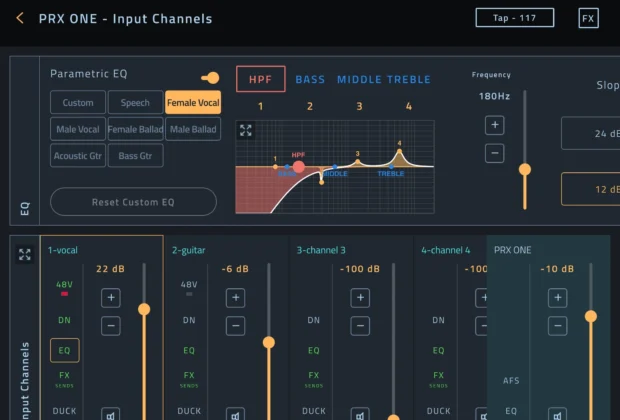Open EQ for 2-guitar channel
Viewport: 620px width, 420px height.
tap(189, 350)
